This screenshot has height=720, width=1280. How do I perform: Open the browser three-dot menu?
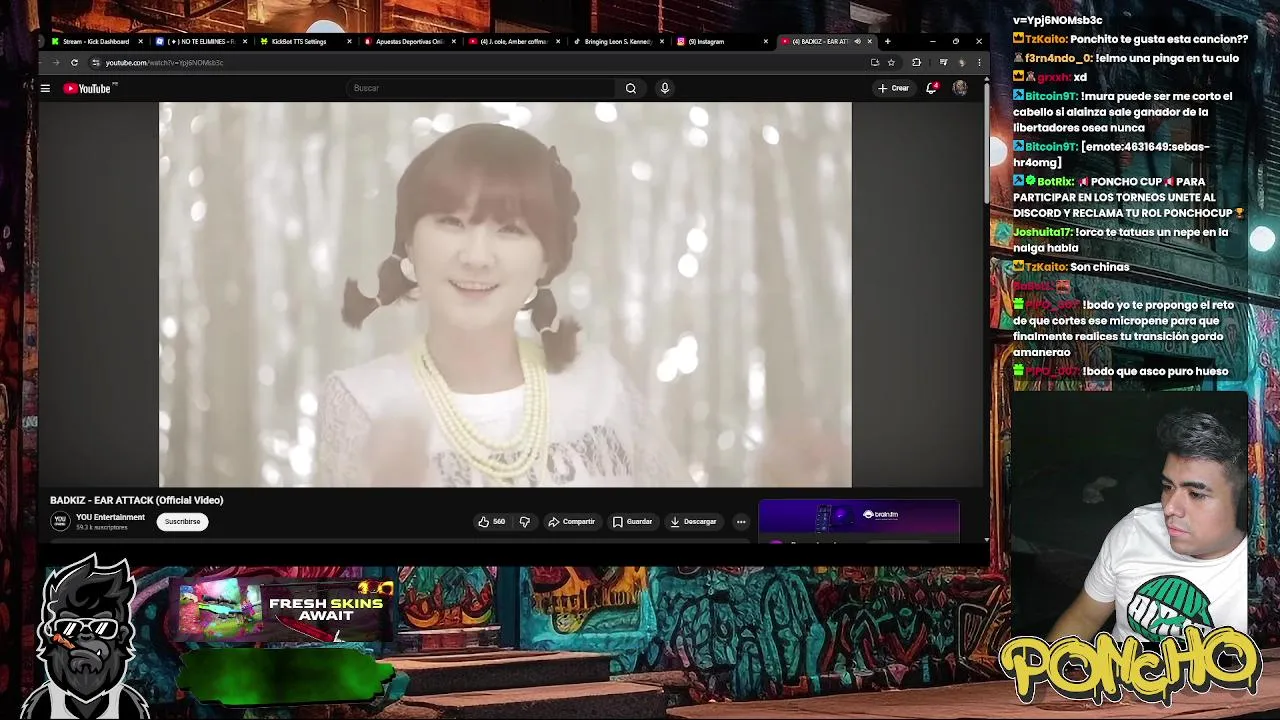coord(979,62)
